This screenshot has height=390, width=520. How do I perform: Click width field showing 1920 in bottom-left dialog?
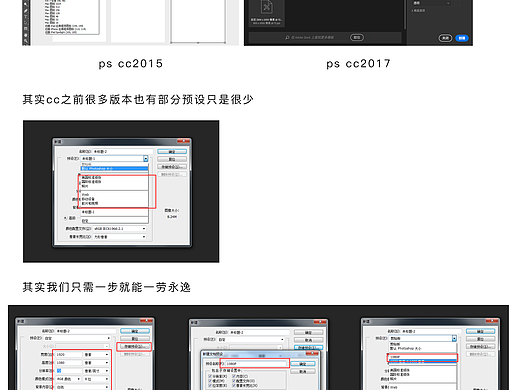[x=69, y=354]
